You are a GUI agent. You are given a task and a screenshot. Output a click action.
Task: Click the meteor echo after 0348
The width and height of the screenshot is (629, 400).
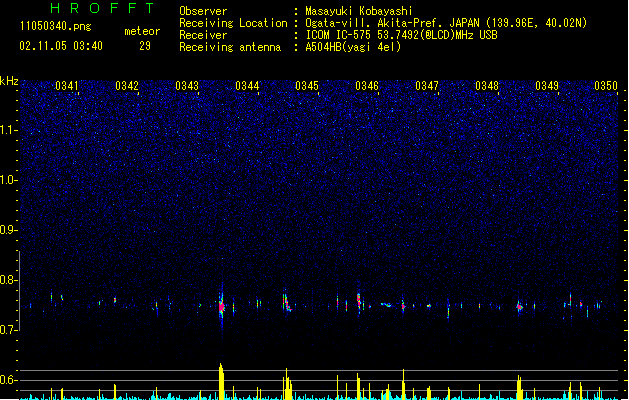coord(519,307)
